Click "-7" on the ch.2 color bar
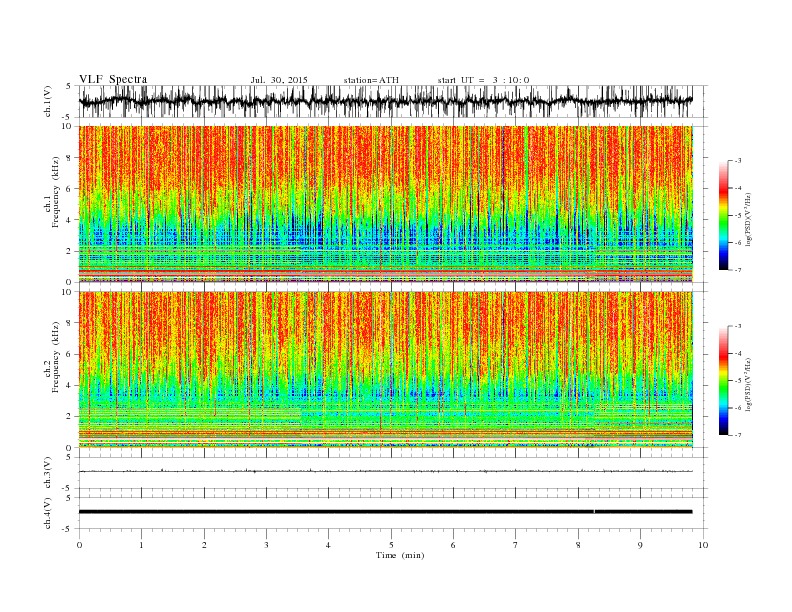The height and width of the screenshot is (612, 792). 738,435
